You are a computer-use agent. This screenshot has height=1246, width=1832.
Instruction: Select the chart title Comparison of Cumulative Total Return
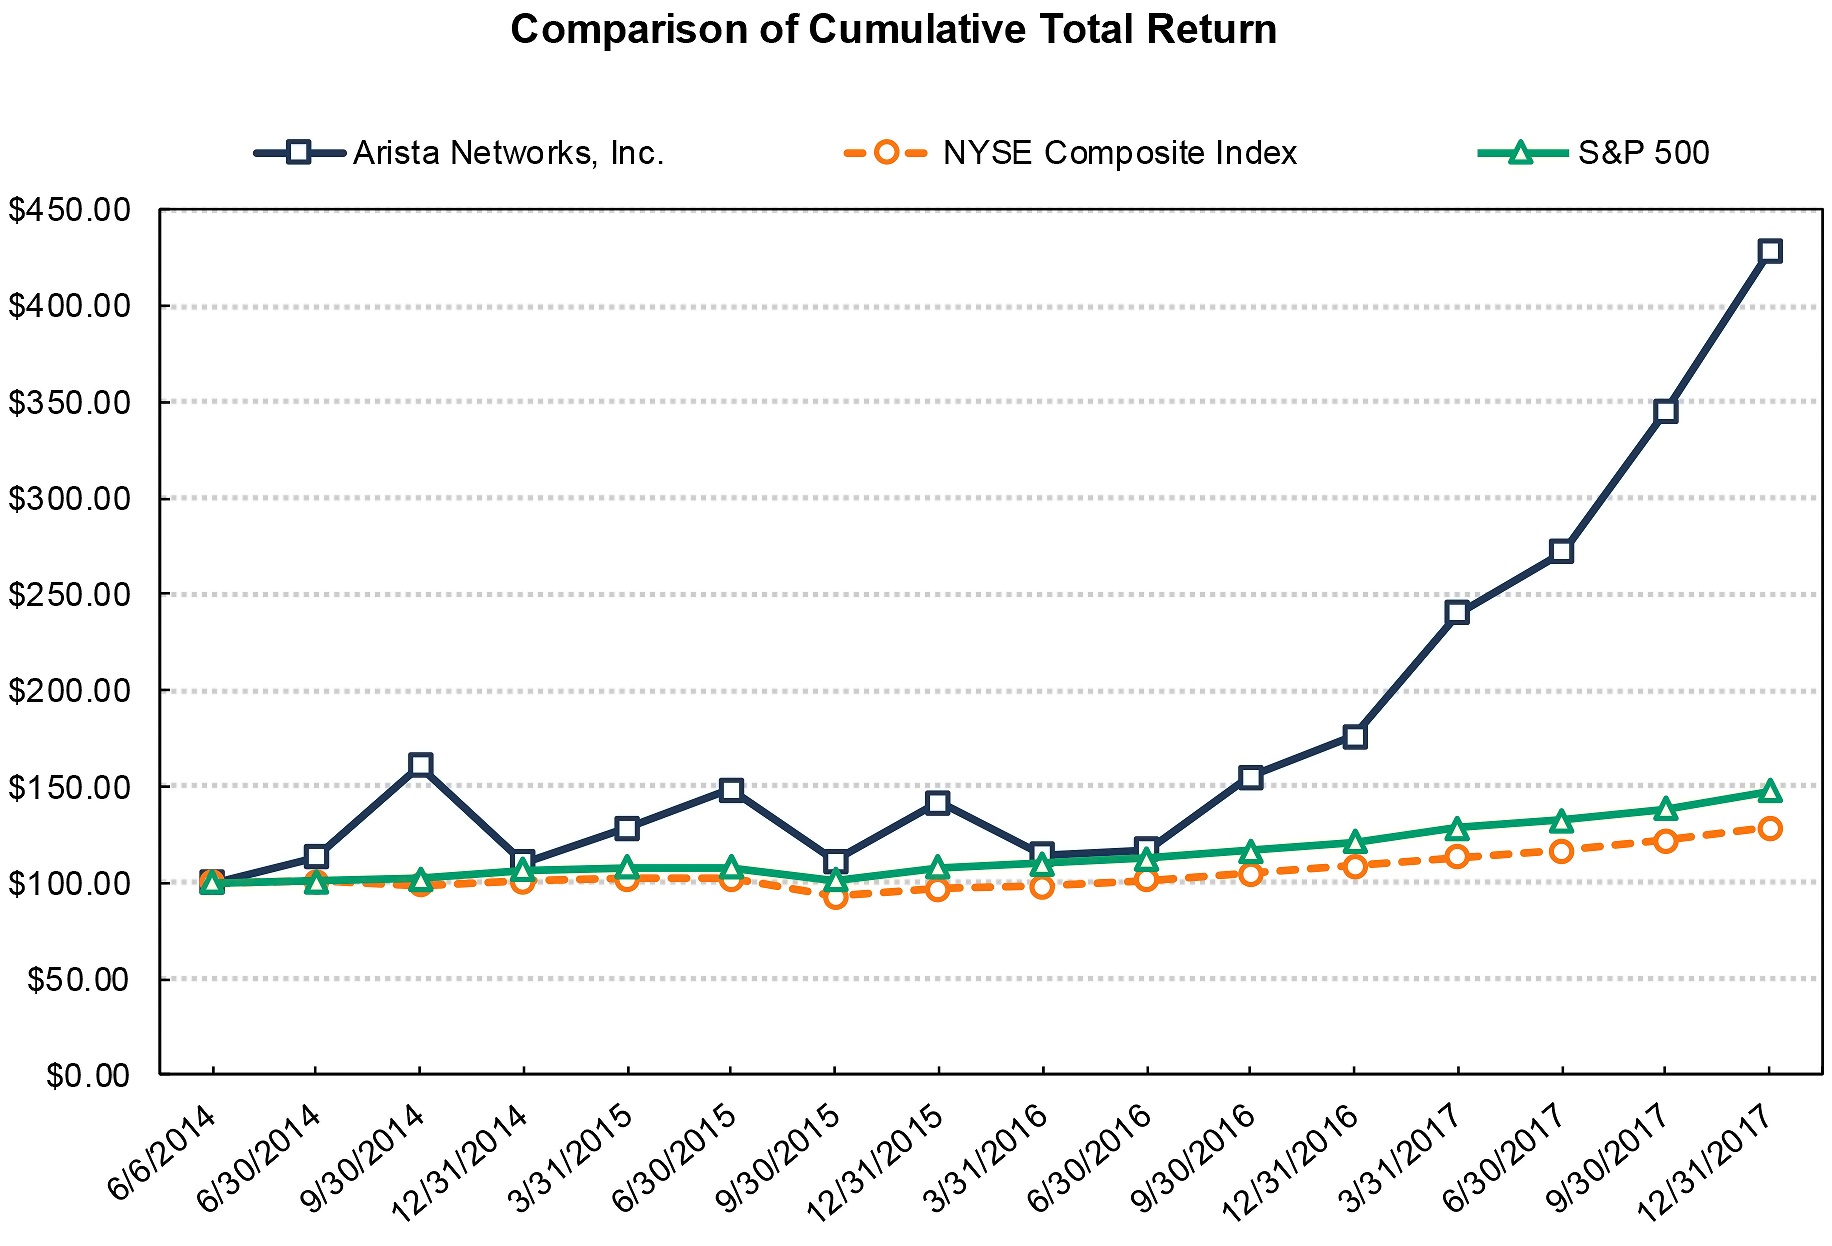(893, 30)
